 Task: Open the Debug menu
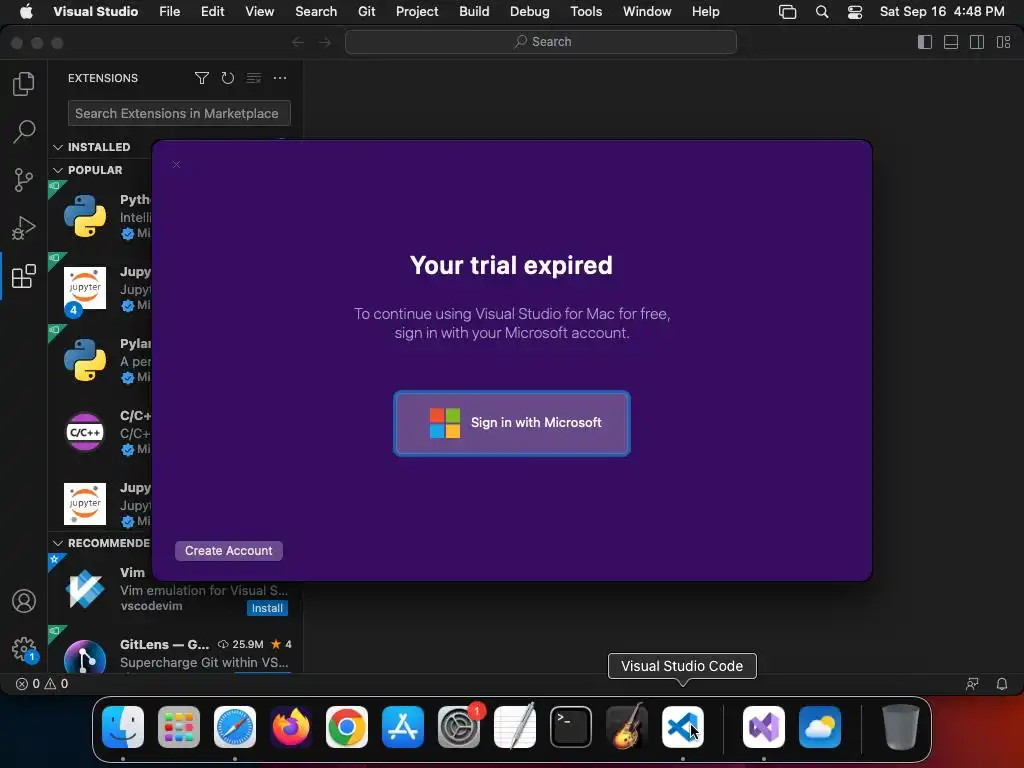[x=530, y=11]
